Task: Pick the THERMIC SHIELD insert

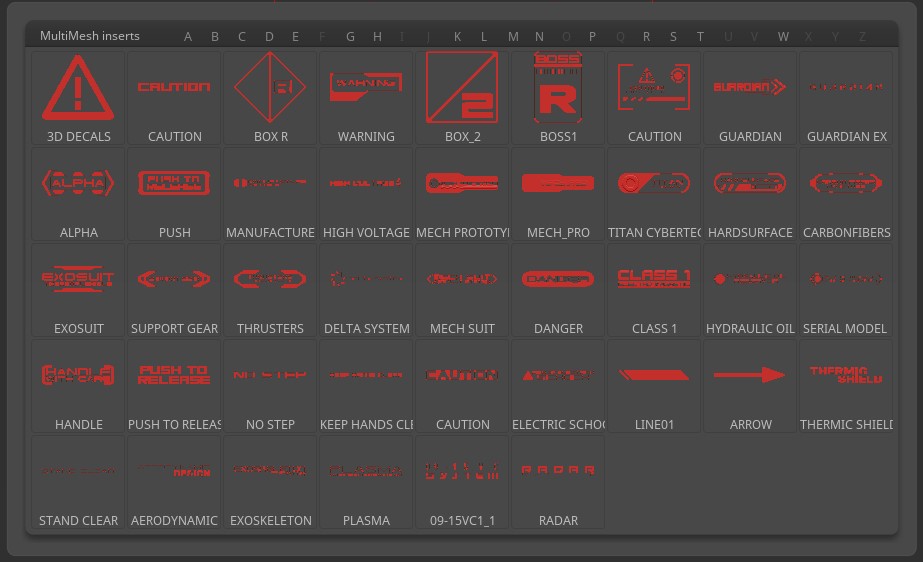Action: (846, 385)
